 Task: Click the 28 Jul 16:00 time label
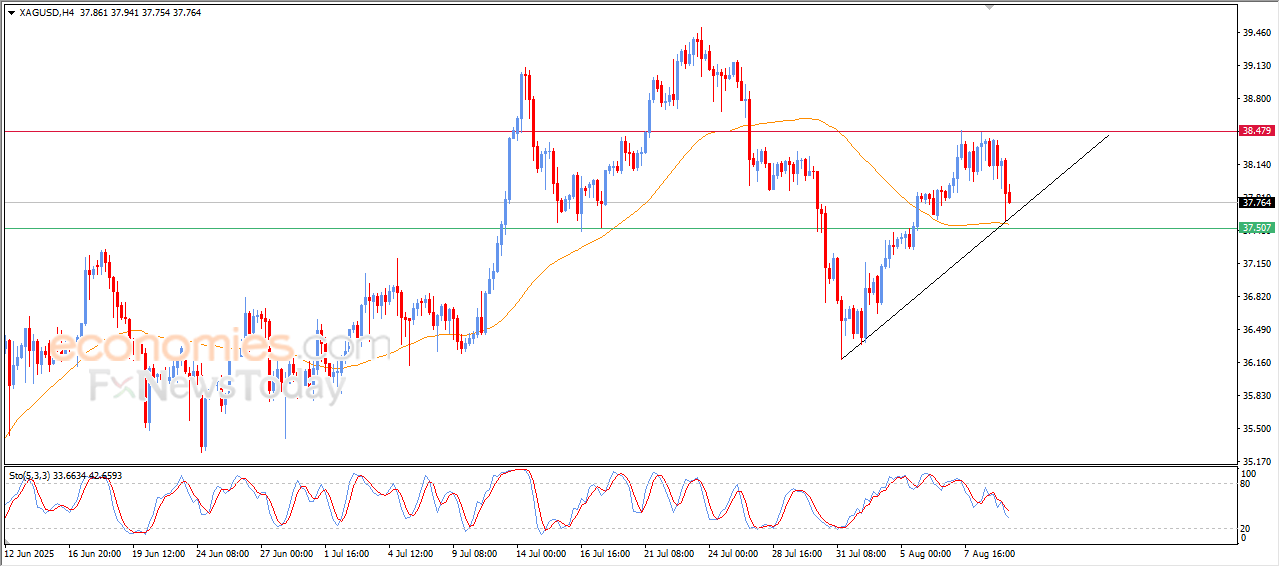pos(796,553)
